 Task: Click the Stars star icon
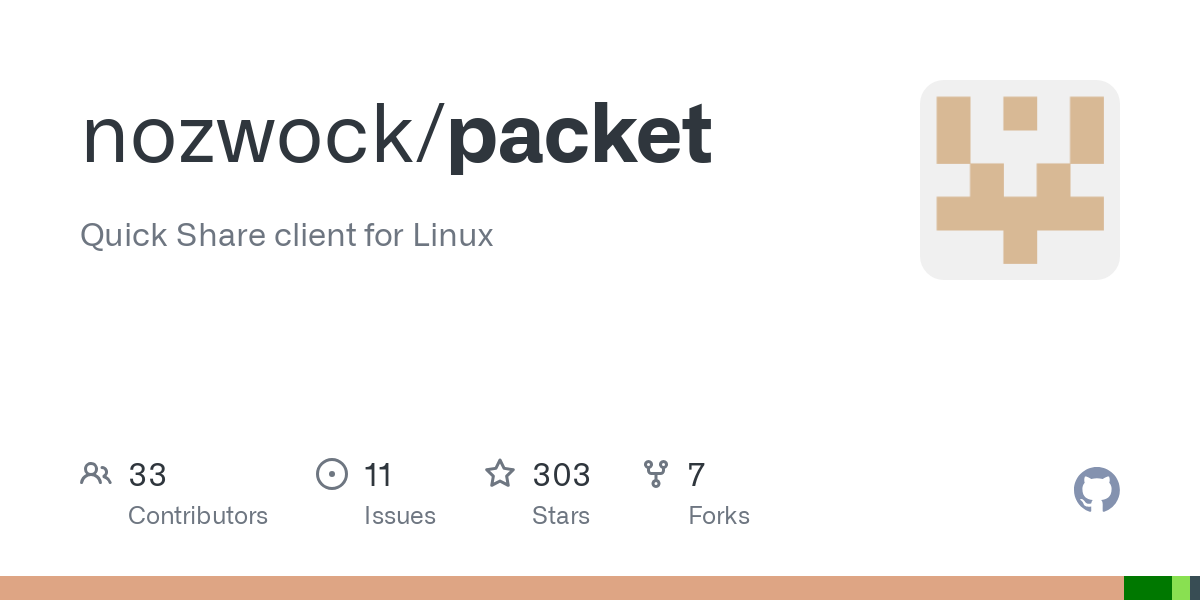(x=500, y=474)
